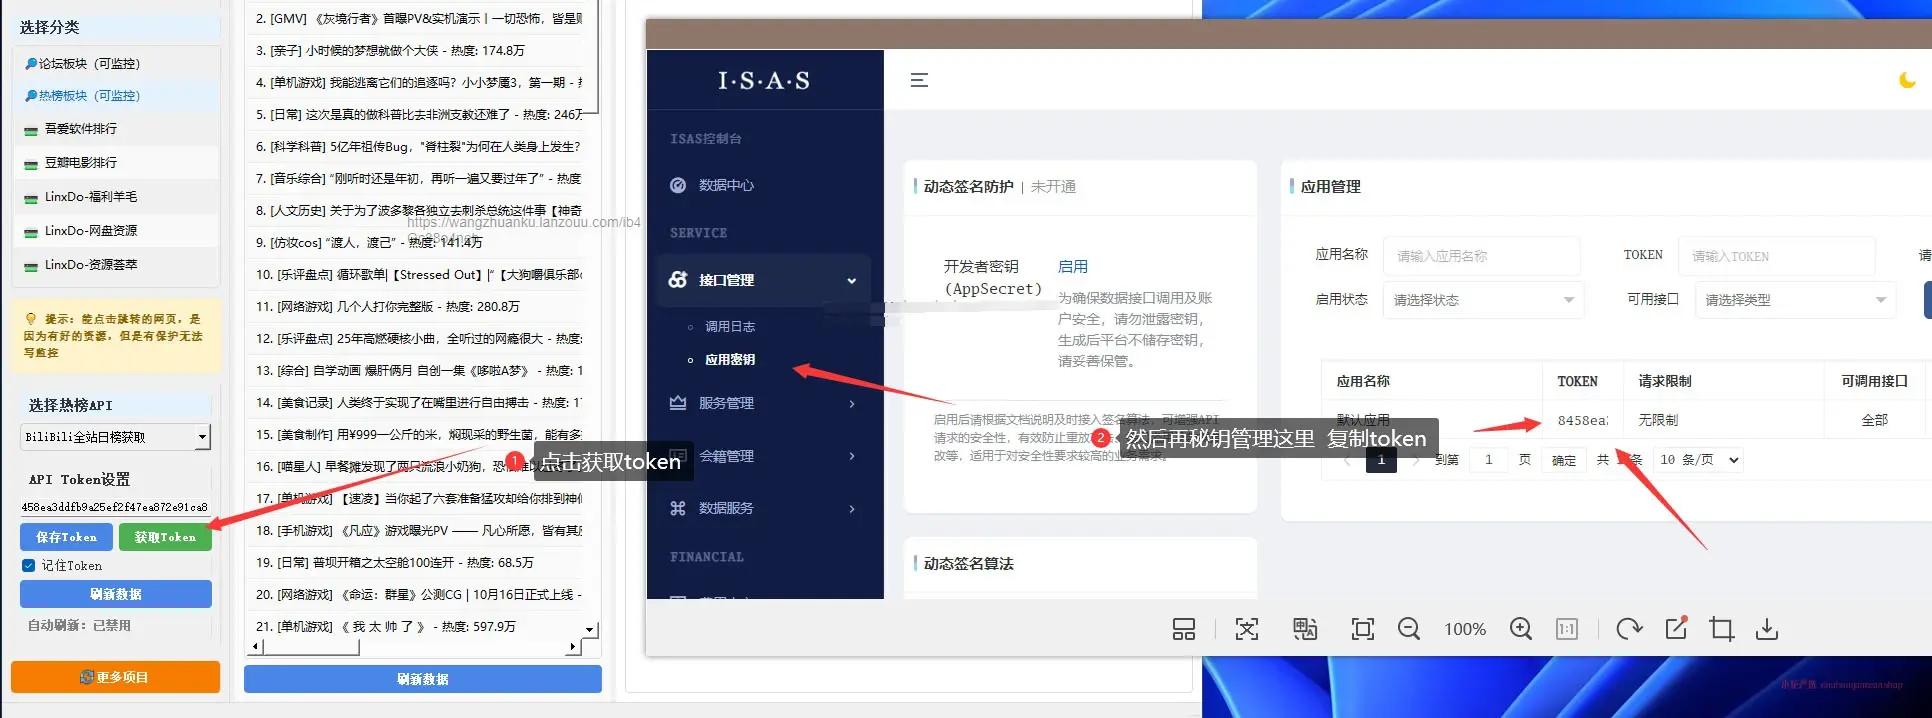Select the crop tool in viewer toolbar

click(x=1721, y=629)
